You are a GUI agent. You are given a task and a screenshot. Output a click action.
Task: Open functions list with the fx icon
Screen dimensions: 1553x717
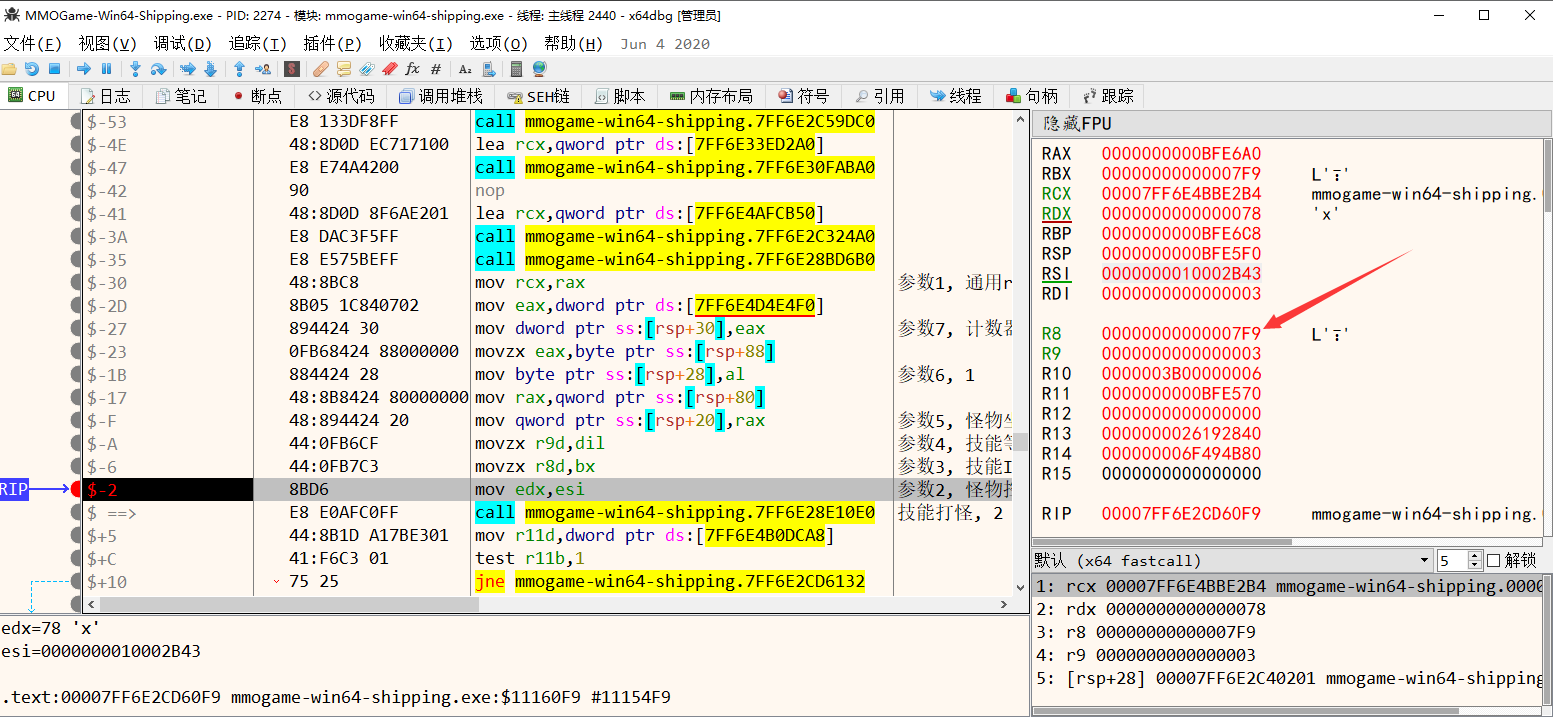(x=413, y=69)
